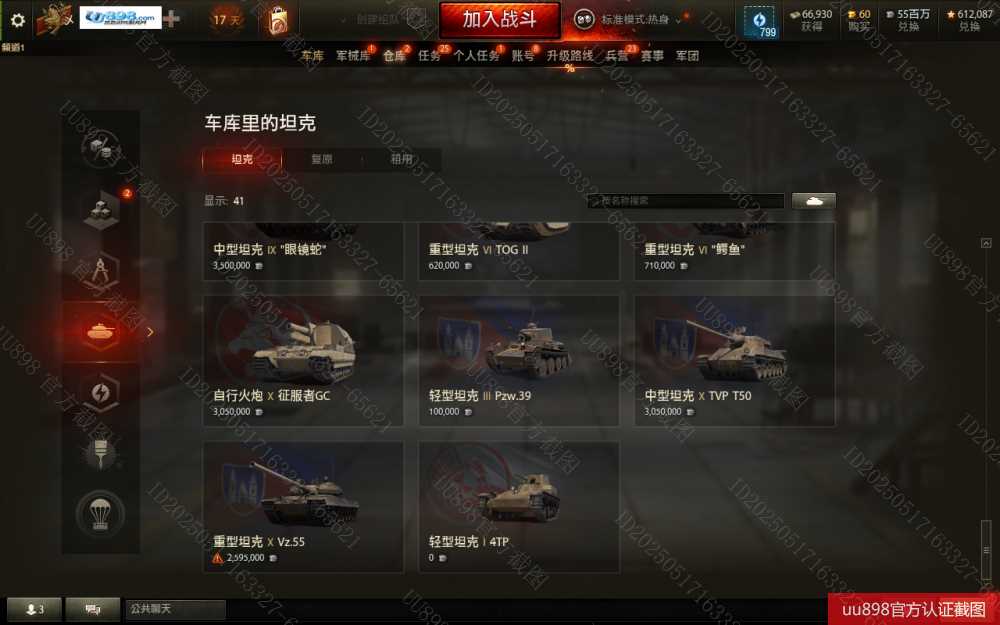Open the lightning bolt hexagon sidebar icon
Viewport: 1000px width, 625px height.
[100, 393]
